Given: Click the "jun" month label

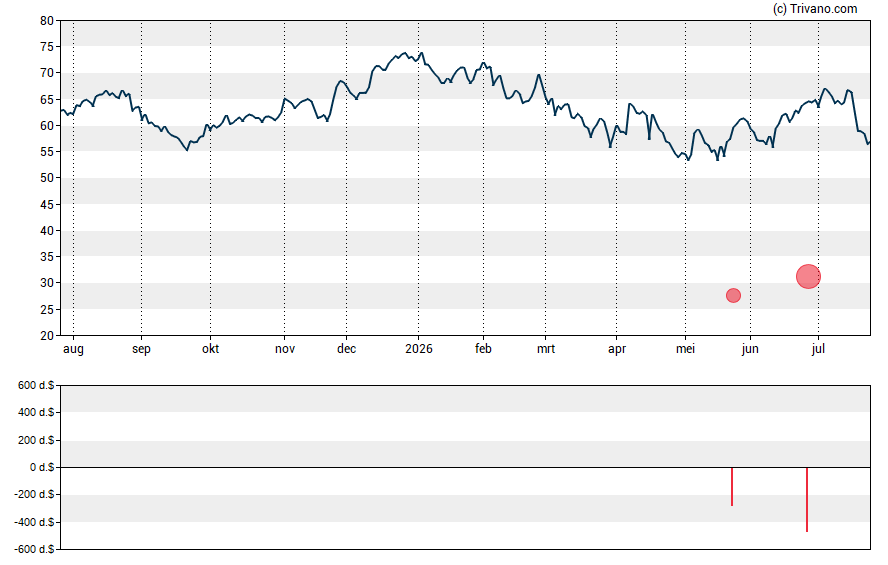Looking at the screenshot, I should point(750,349).
